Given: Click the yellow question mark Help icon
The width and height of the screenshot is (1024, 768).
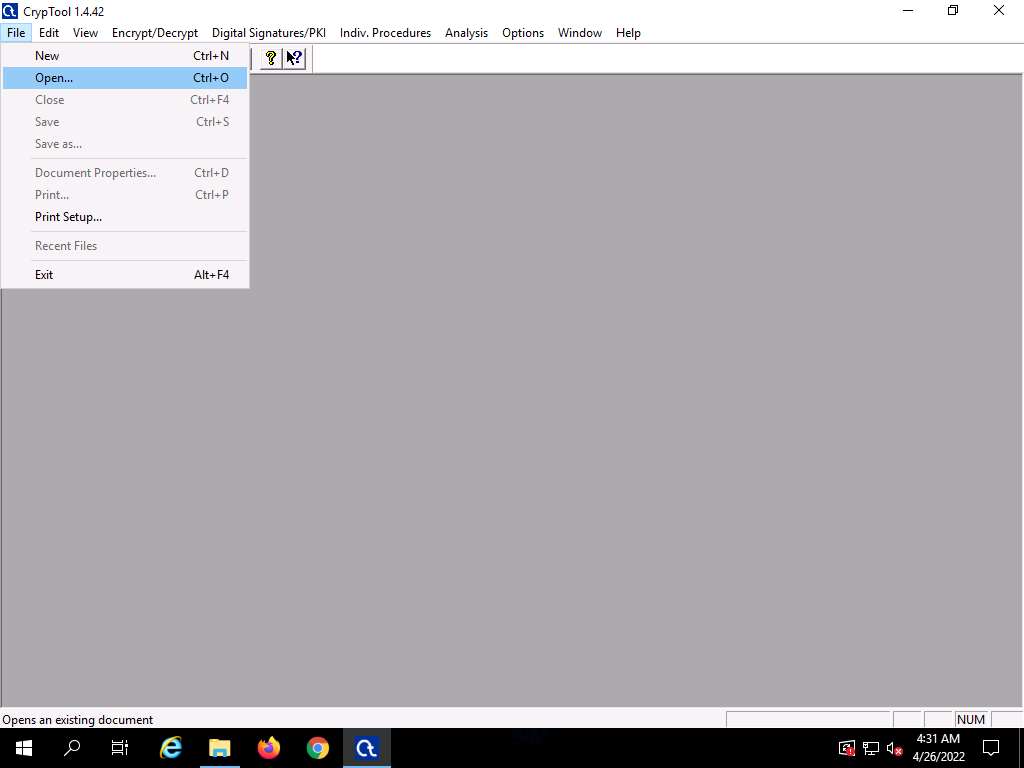Looking at the screenshot, I should tap(270, 58).
